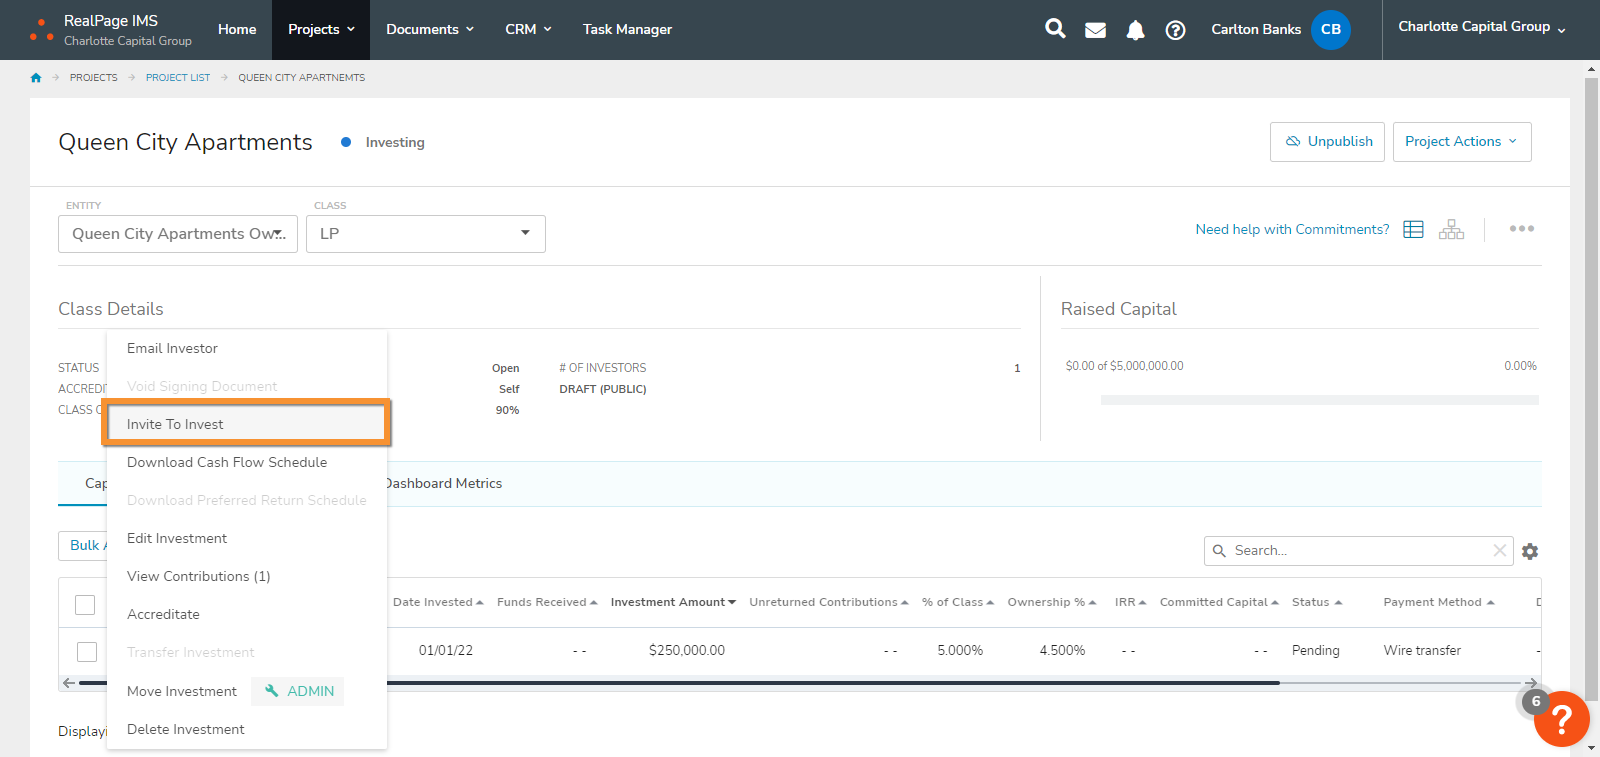This screenshot has height=757, width=1600.
Task: Open the Projects dropdown menu
Action: click(321, 29)
